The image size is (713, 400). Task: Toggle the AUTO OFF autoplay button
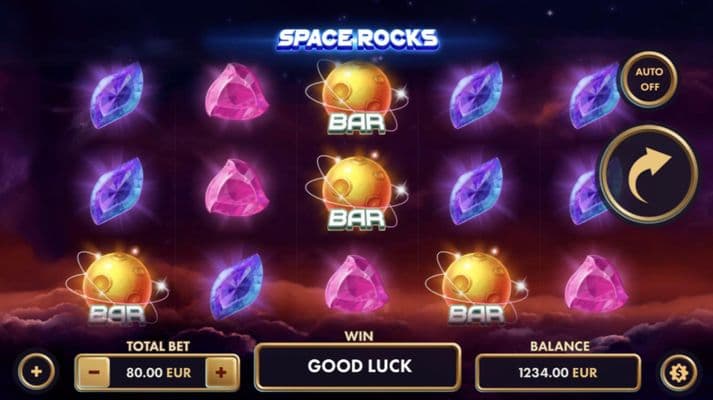coord(649,79)
